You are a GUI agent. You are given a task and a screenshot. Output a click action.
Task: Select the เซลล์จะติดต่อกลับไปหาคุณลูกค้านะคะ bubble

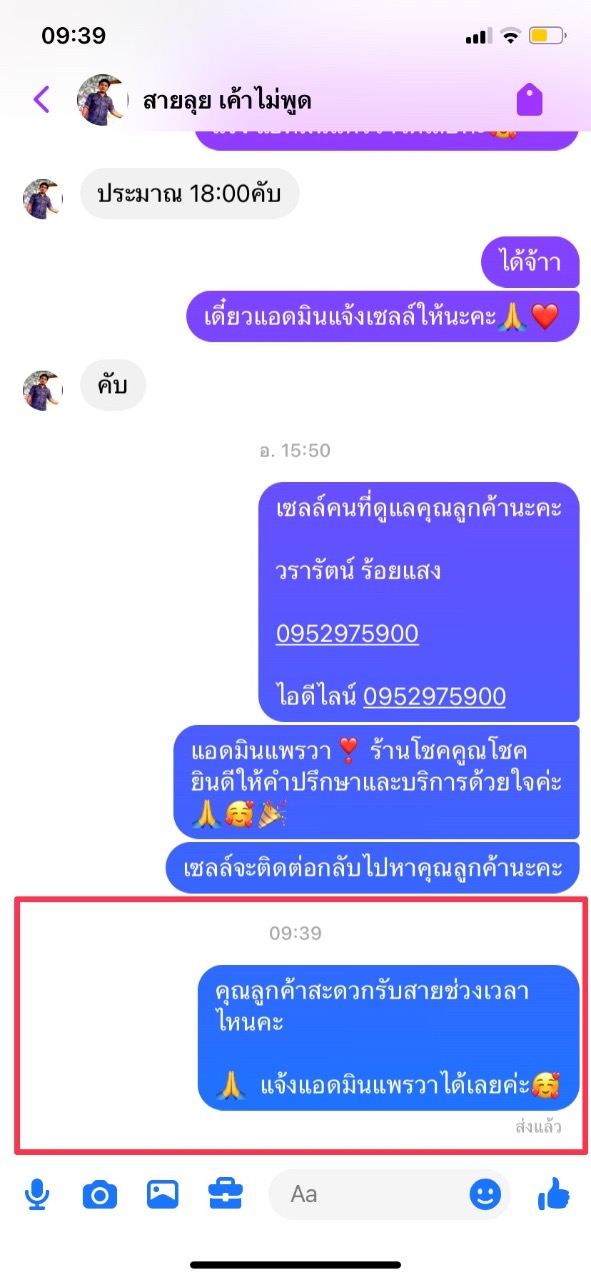tap(373, 868)
